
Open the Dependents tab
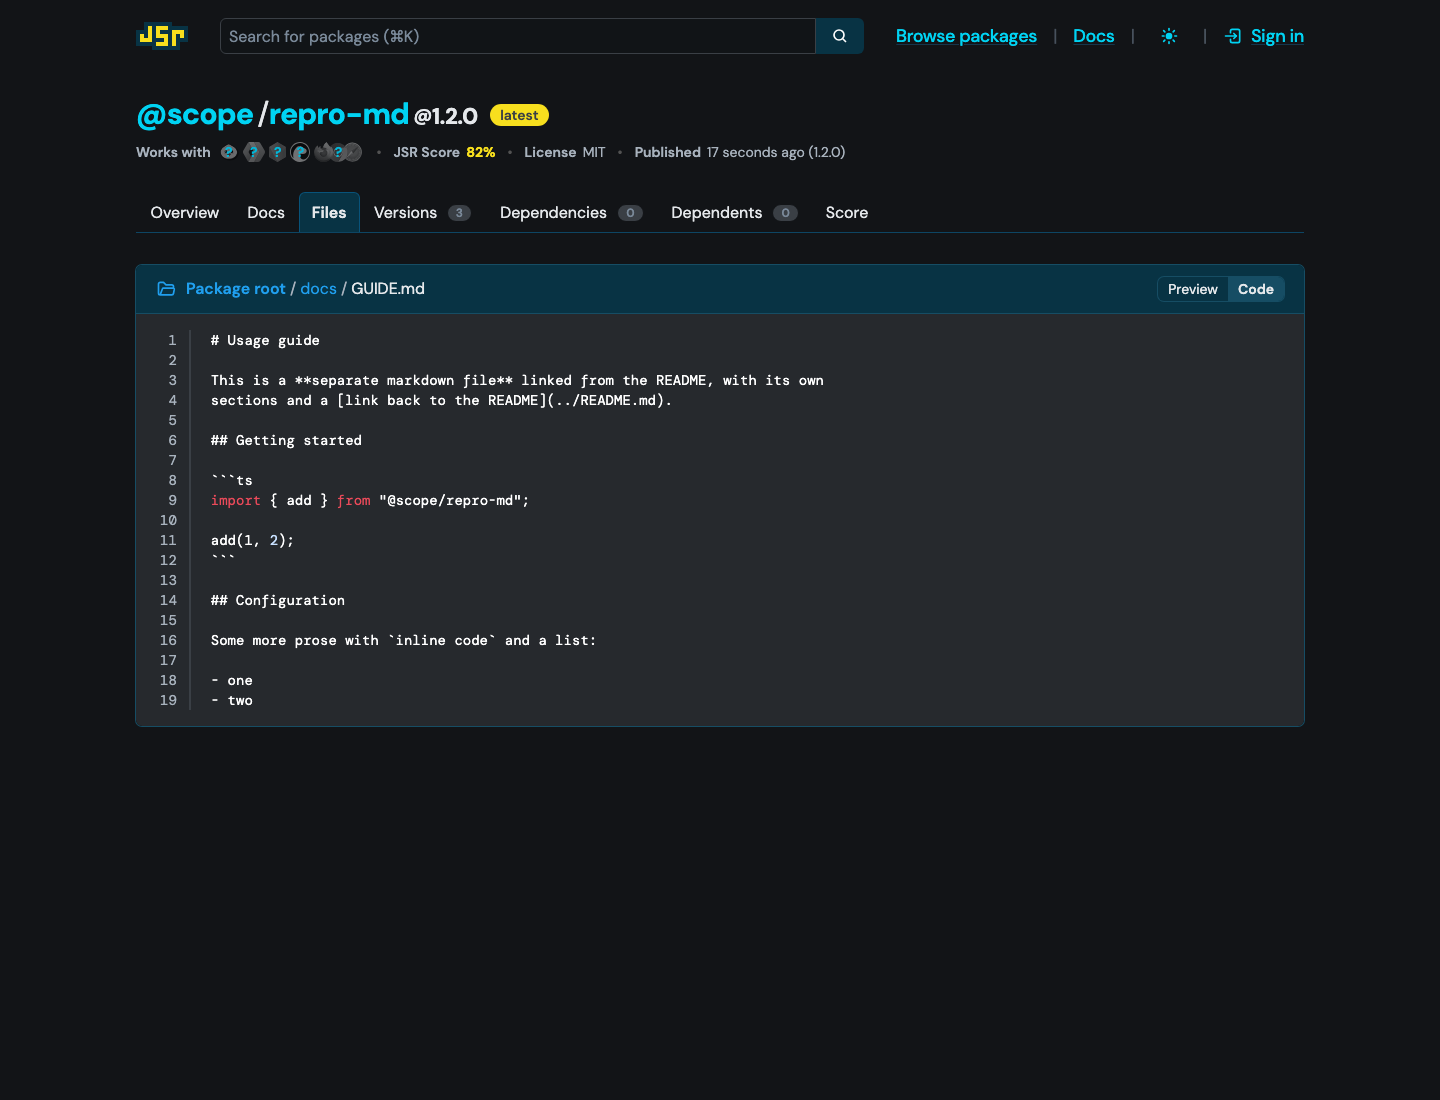(x=734, y=213)
